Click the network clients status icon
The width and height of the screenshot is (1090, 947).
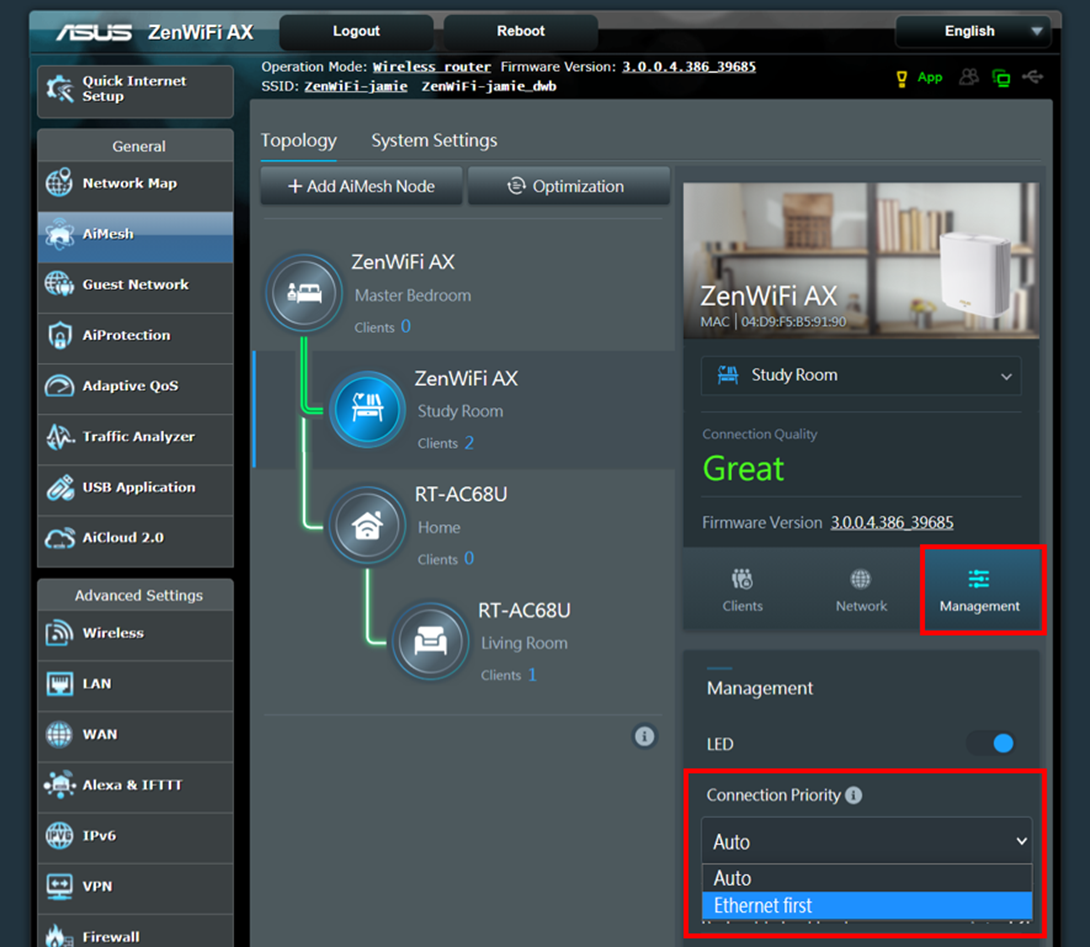click(1001, 78)
